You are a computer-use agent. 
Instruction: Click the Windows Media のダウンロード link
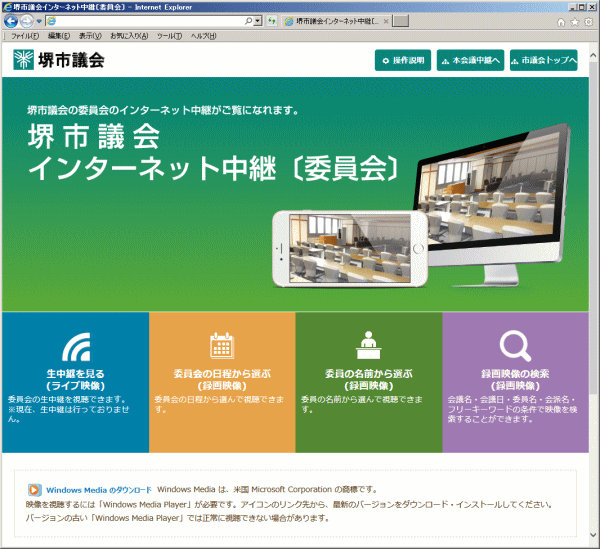(99, 490)
